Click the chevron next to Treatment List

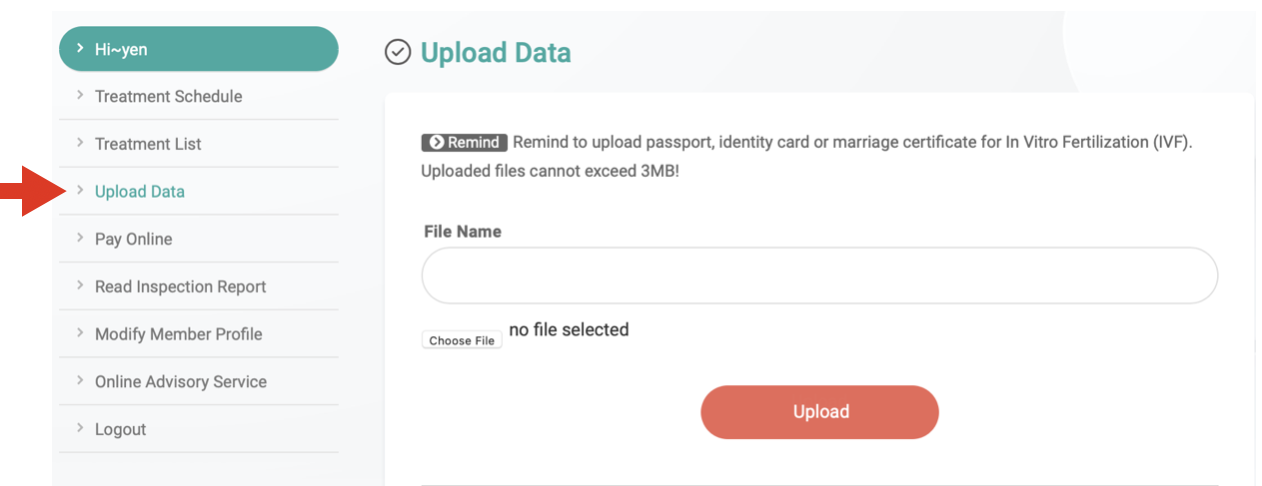click(80, 143)
